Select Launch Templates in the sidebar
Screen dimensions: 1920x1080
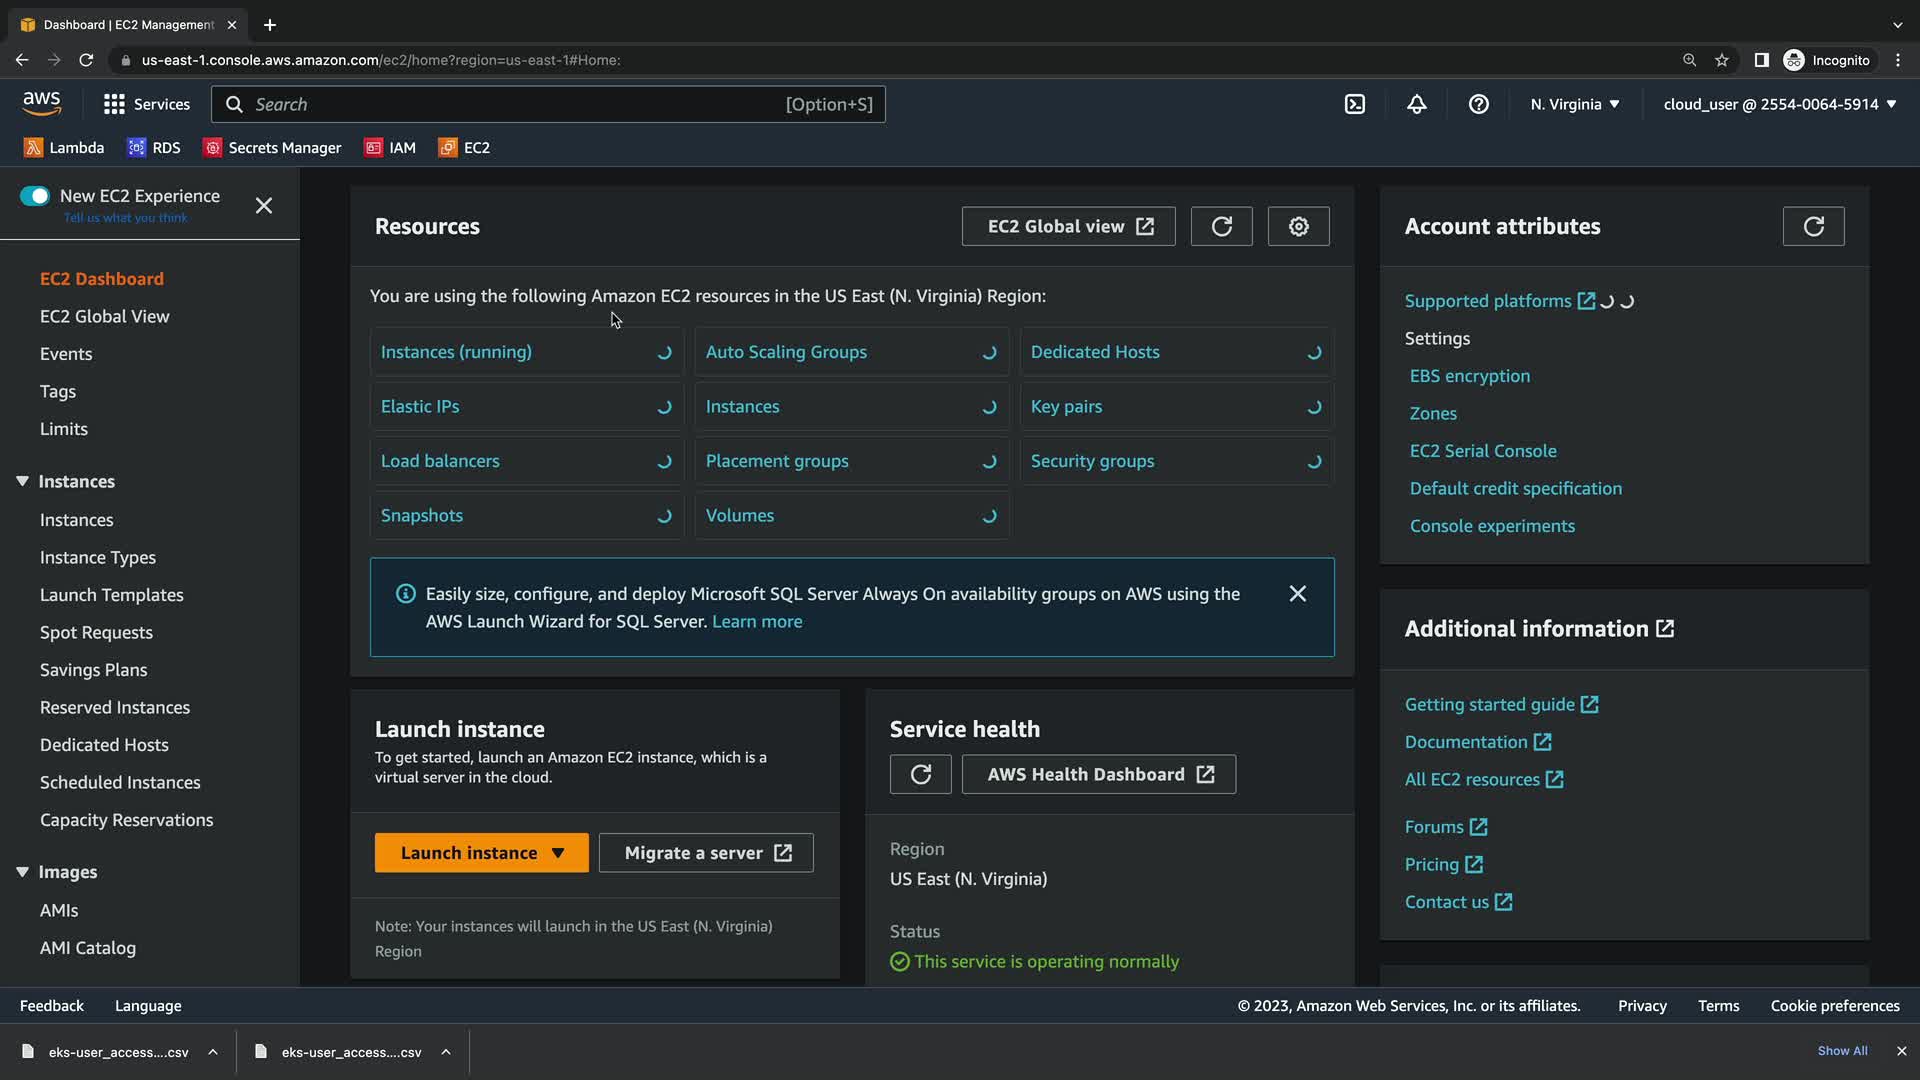[112, 595]
